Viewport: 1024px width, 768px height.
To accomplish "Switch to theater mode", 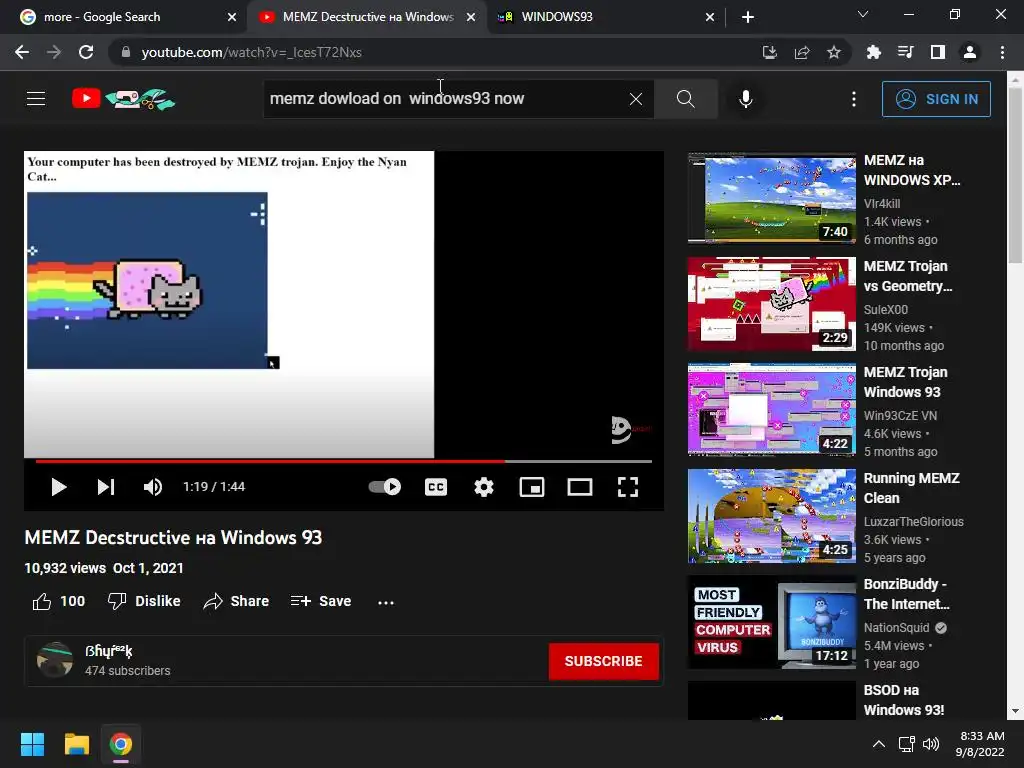I will tap(580, 487).
